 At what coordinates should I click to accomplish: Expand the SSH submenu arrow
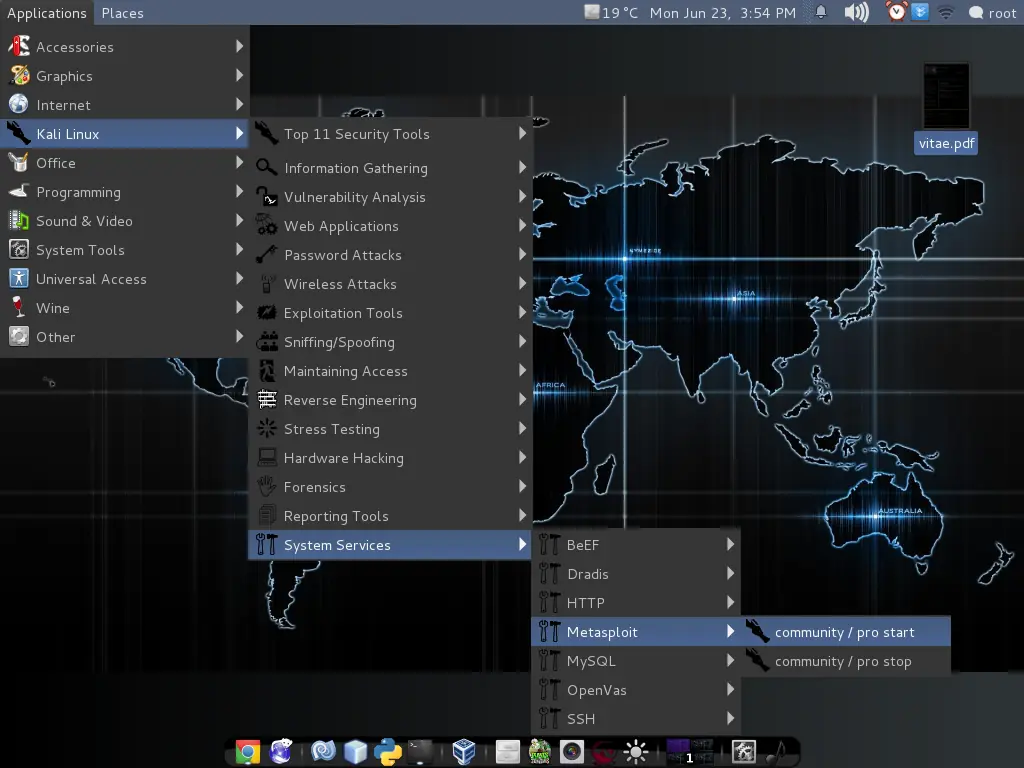pos(730,718)
